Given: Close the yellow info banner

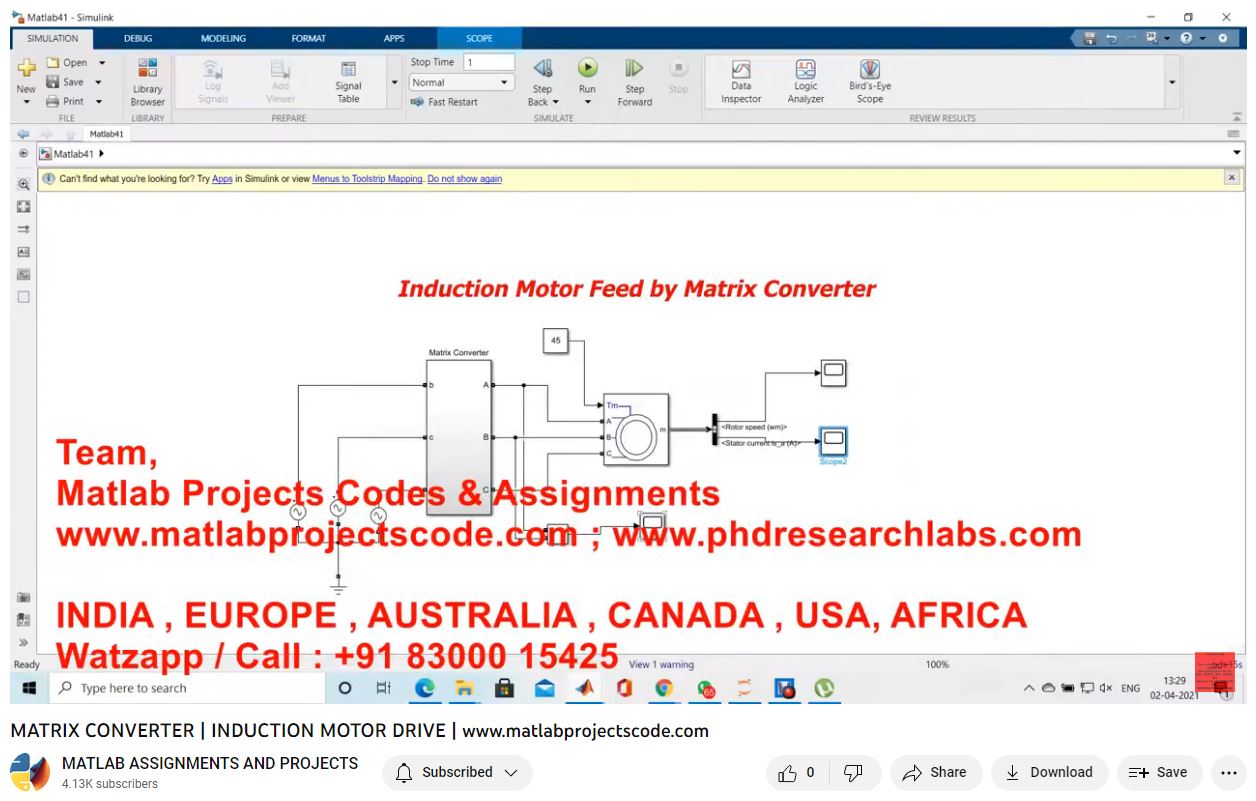Looking at the screenshot, I should pyautogui.click(x=1231, y=177).
